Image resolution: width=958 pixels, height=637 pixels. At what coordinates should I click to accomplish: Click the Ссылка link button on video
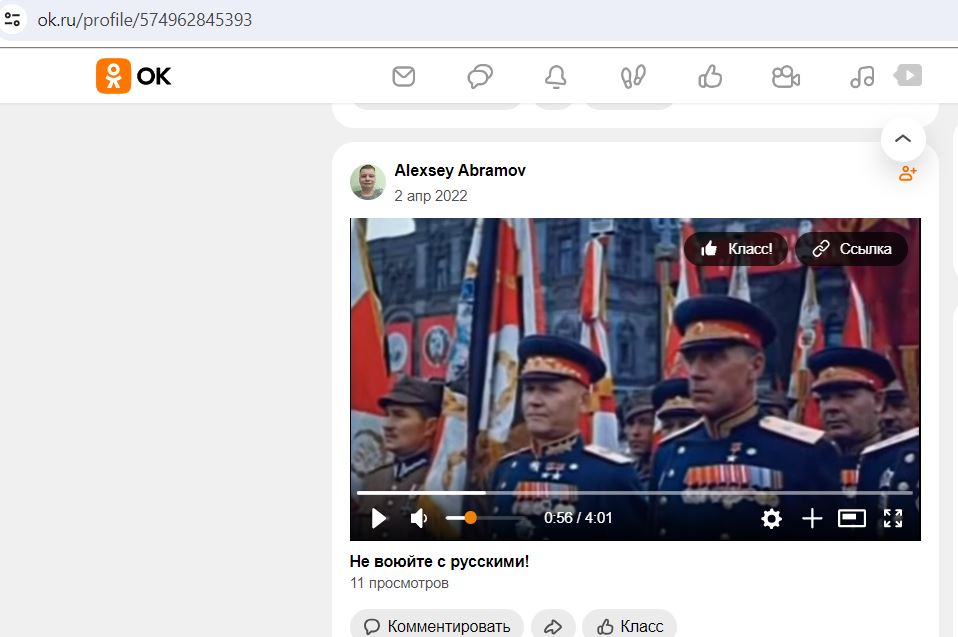pos(852,249)
